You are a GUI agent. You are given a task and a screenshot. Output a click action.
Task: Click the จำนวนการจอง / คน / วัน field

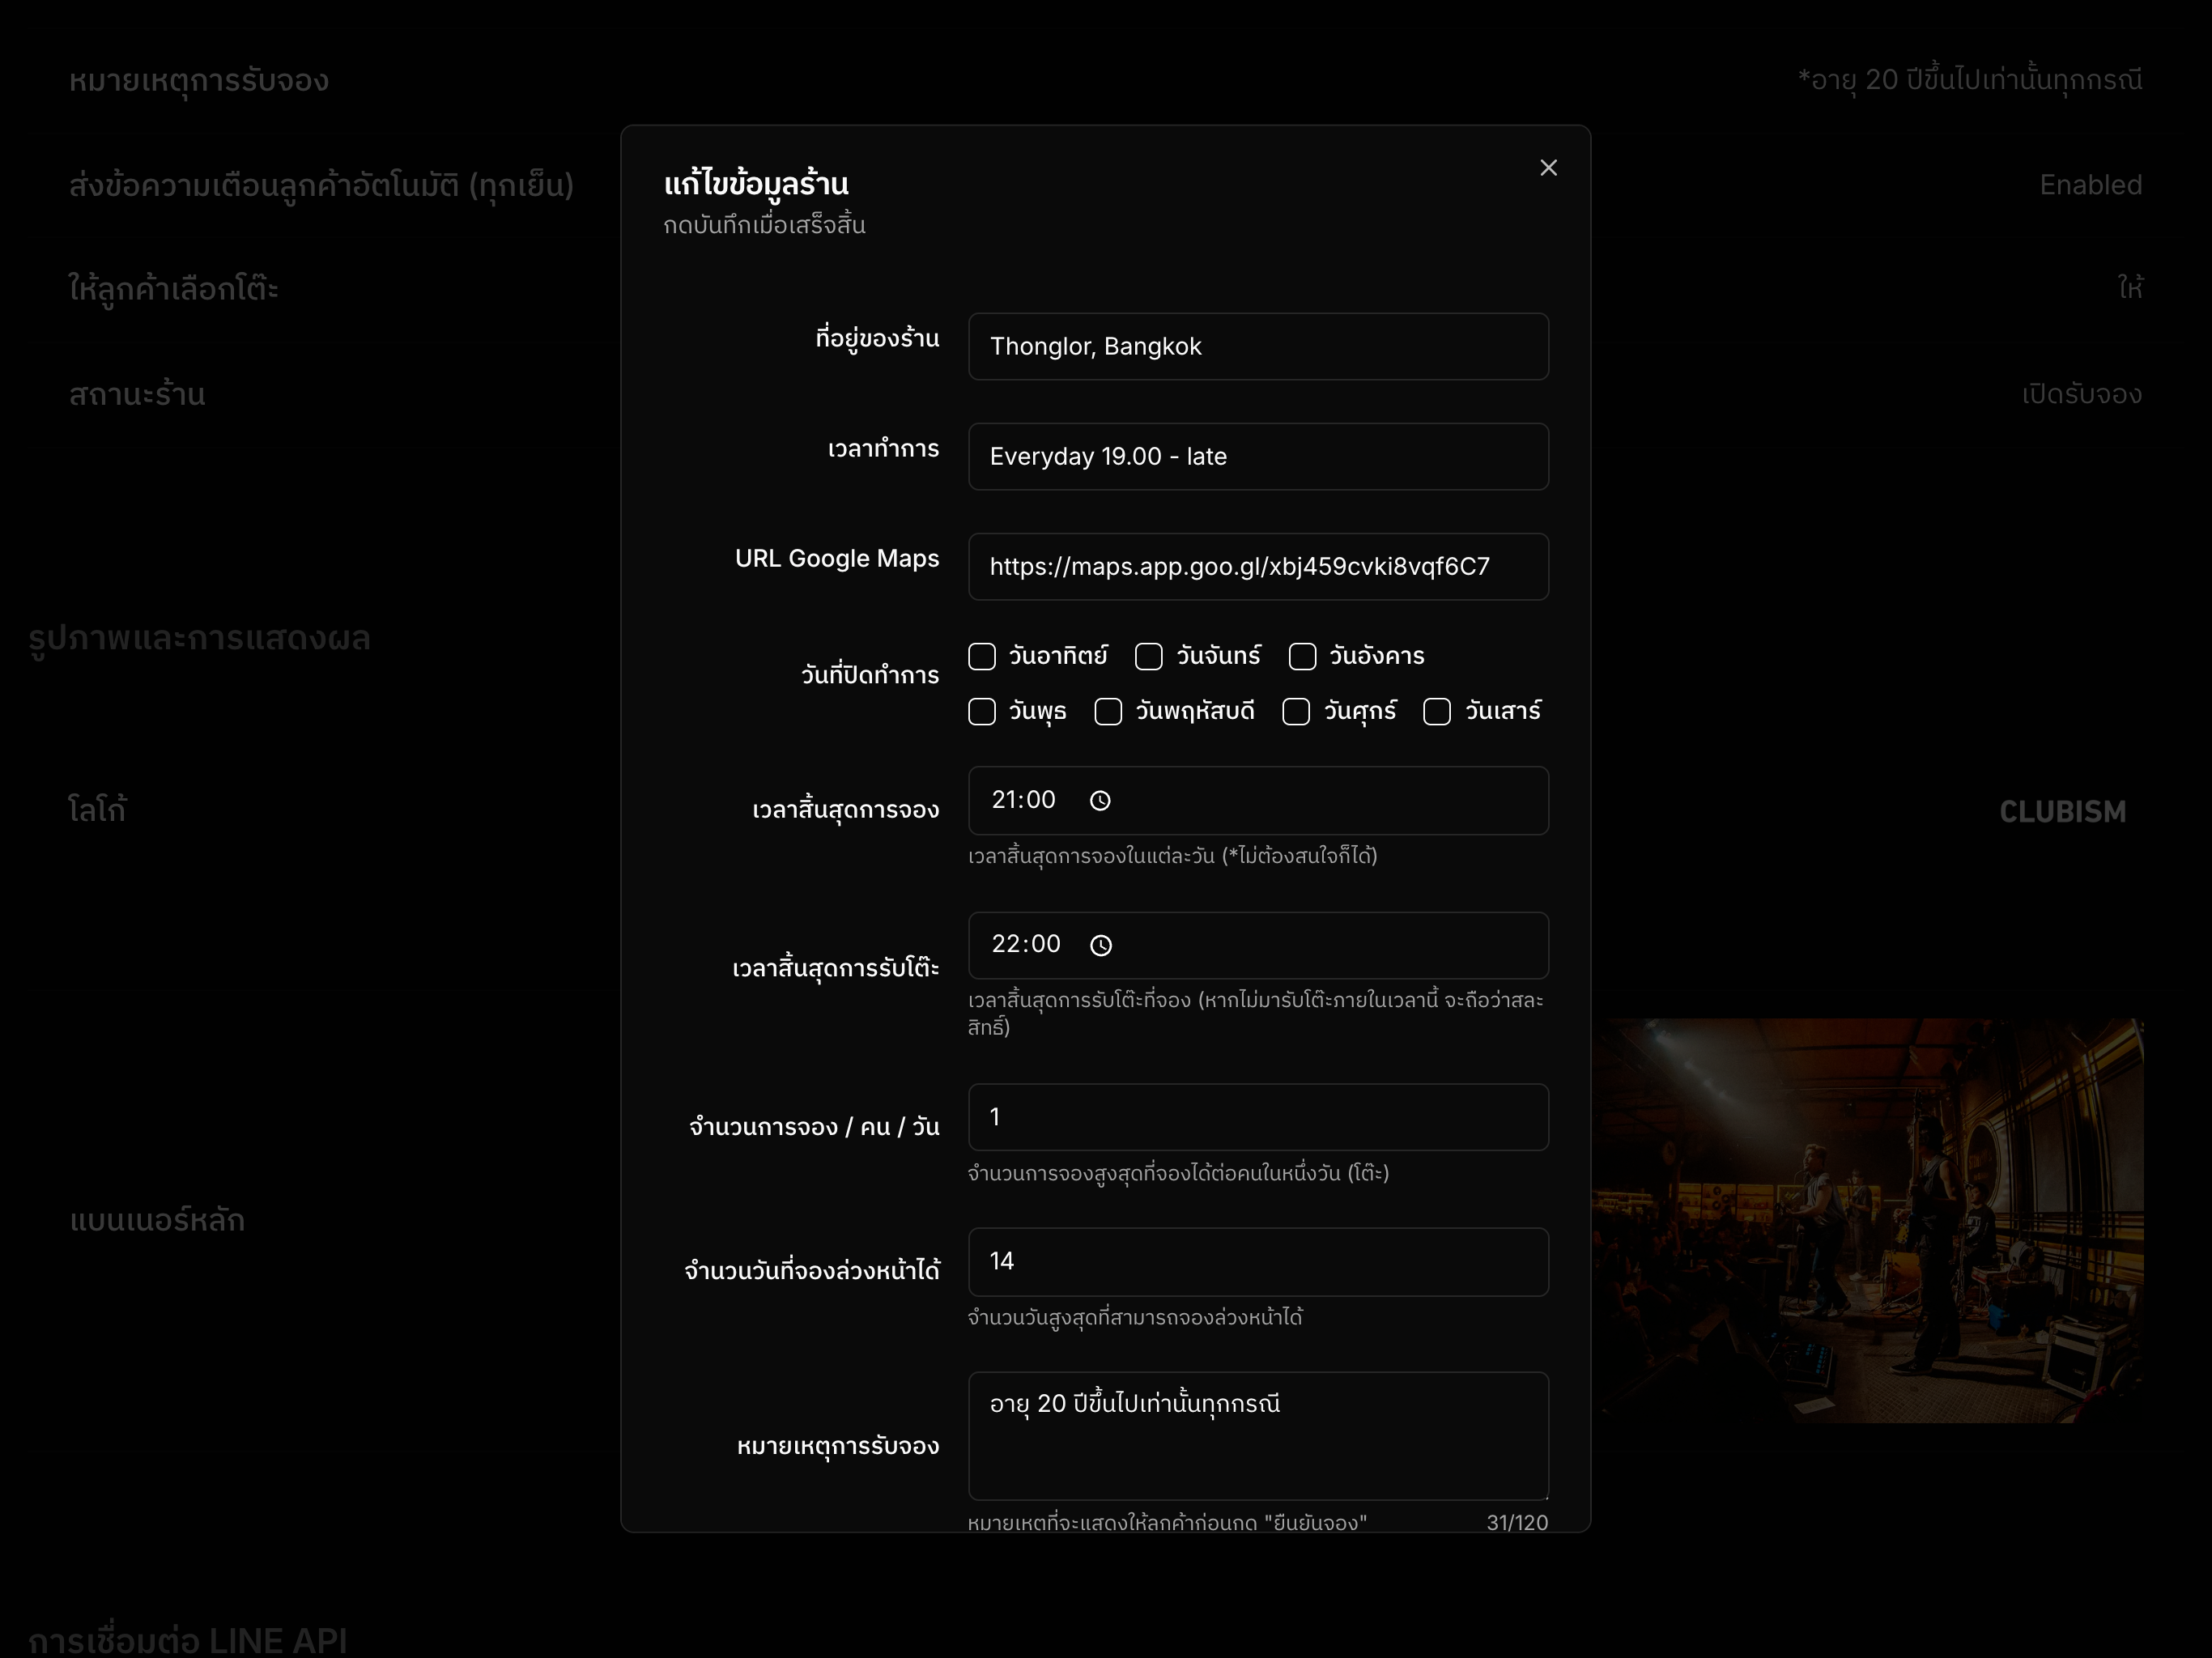point(1258,1117)
